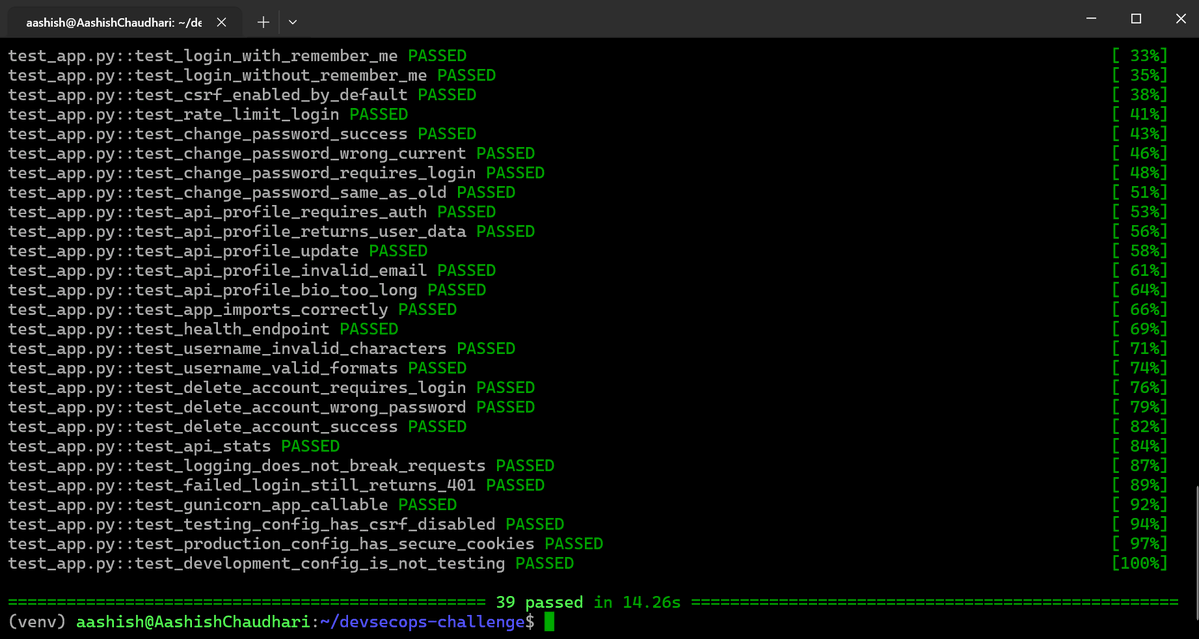Click test_gunicorn_app_callable result line

click(232, 504)
